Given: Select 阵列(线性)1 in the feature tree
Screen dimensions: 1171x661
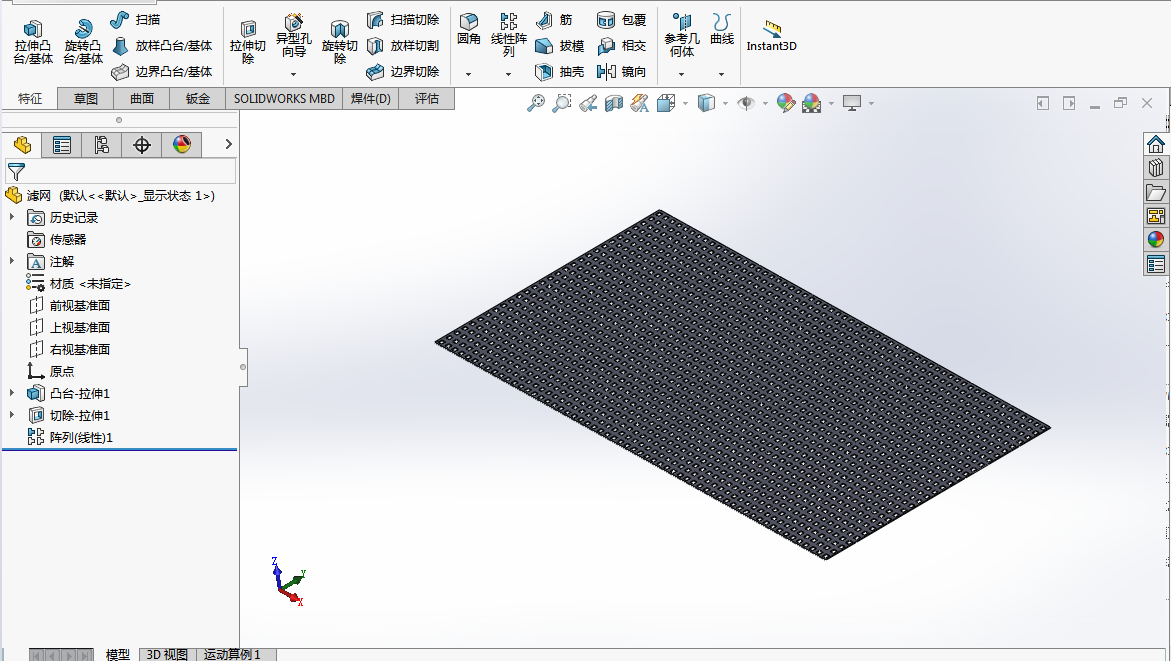Looking at the screenshot, I should [x=69, y=437].
